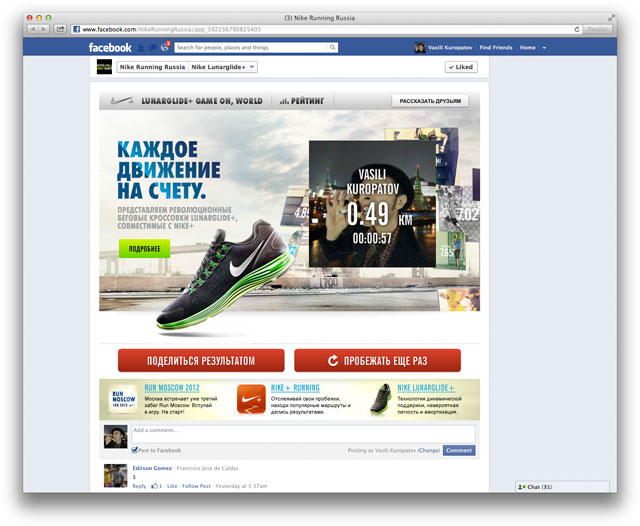Image resolution: width=640 pixels, height=526 pixels.
Task: Open Edison Gomez avatar
Action: [x=116, y=475]
